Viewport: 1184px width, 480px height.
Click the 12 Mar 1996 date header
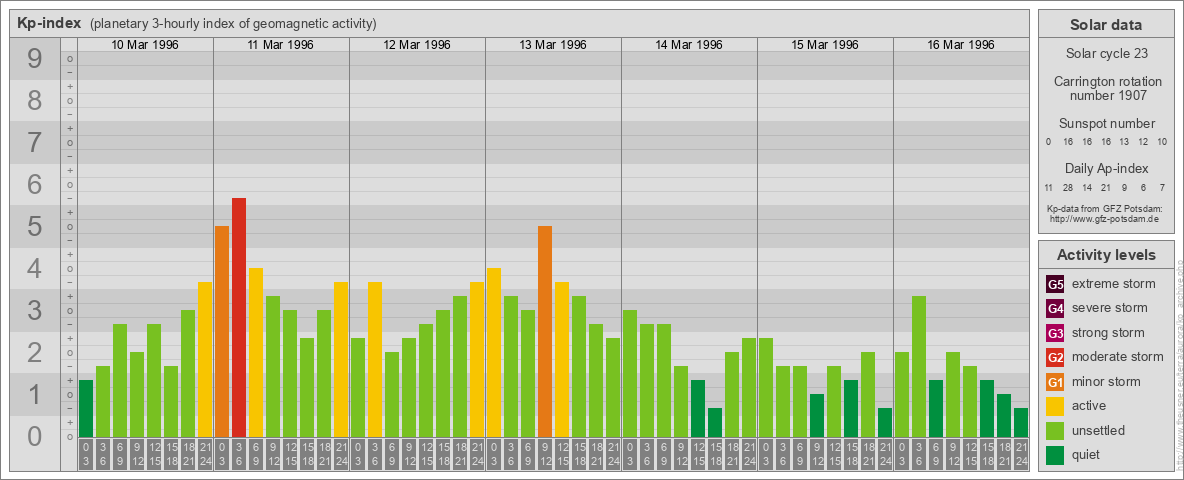tap(417, 45)
